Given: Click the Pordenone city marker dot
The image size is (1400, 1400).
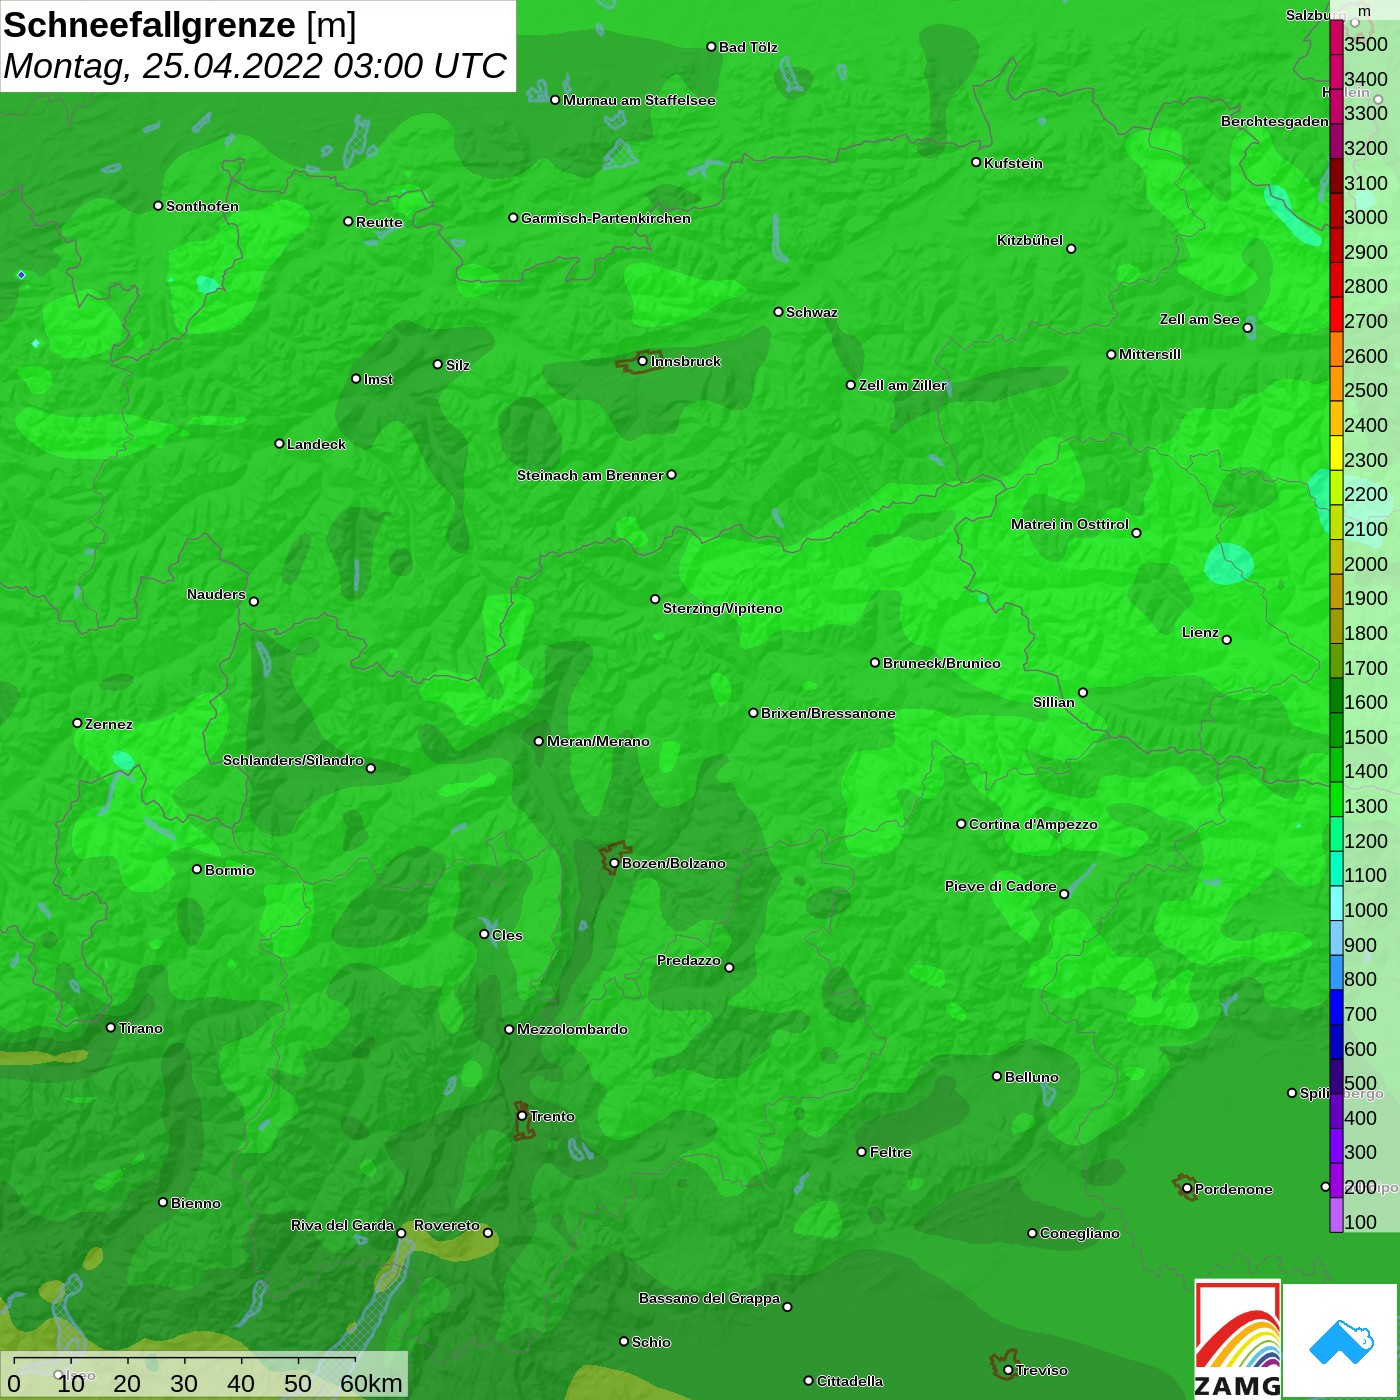Looking at the screenshot, I should (x=1187, y=1189).
